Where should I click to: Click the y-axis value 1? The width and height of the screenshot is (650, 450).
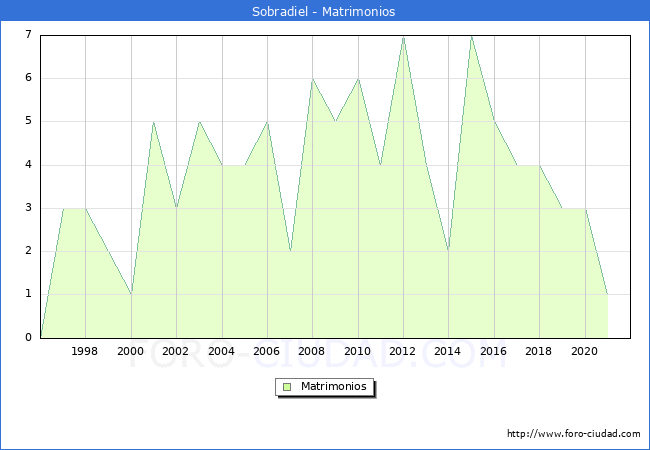(x=28, y=294)
